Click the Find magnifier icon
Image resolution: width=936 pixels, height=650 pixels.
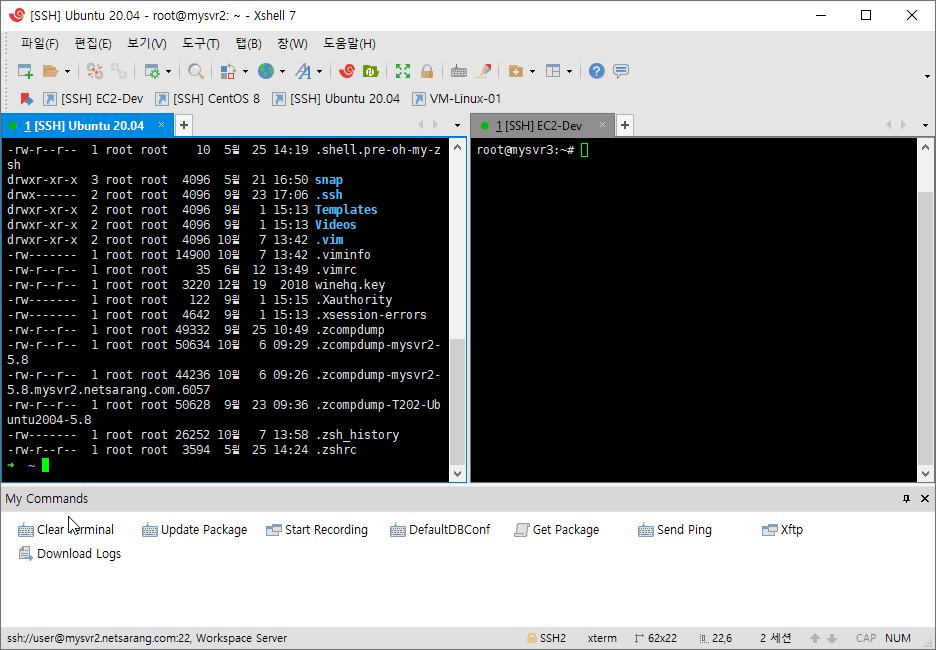[196, 72]
